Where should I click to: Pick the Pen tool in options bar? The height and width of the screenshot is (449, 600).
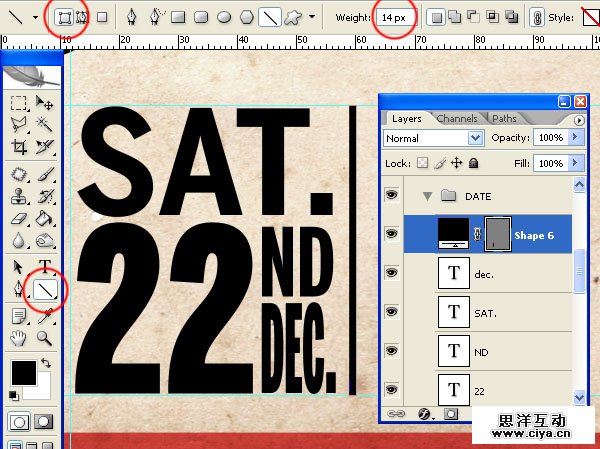(132, 17)
